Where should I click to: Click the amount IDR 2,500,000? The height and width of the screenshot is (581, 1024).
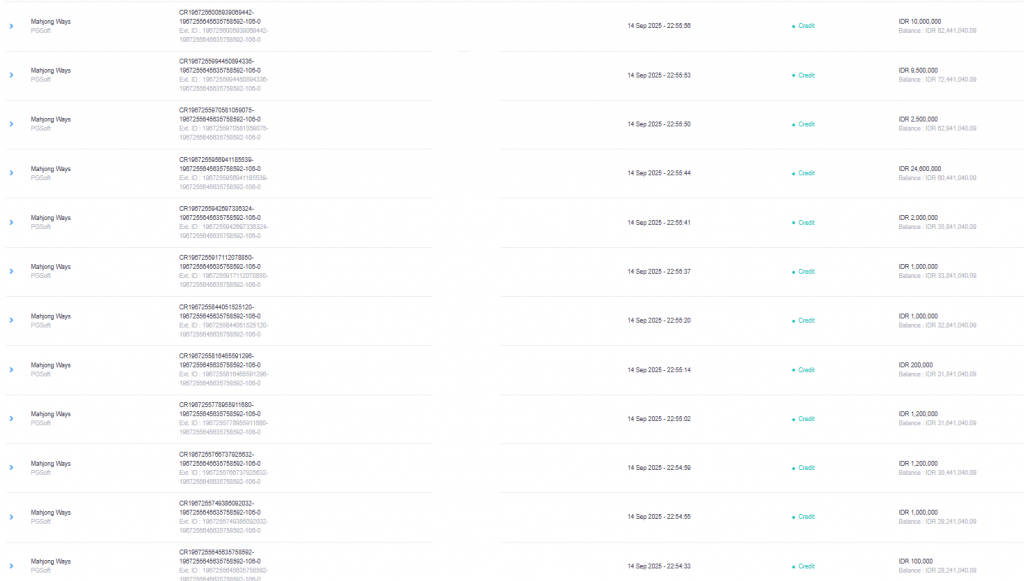(919, 119)
